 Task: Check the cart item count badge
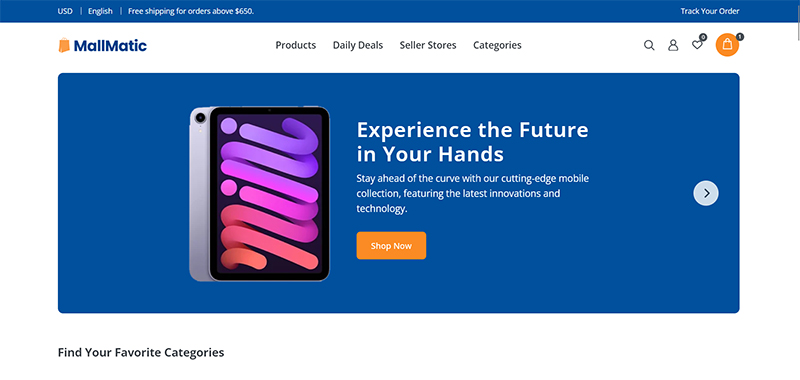740,37
